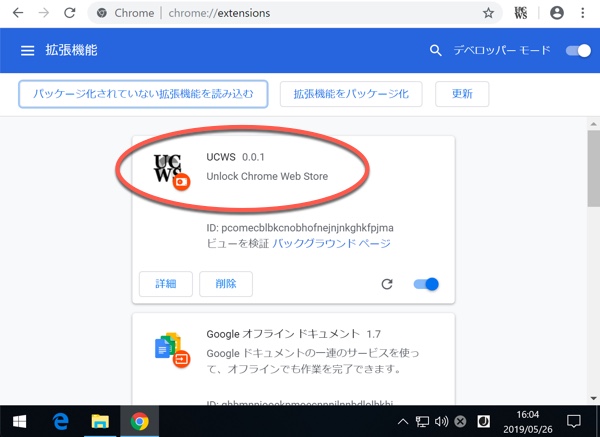Search extensions with the magnifier icon
Screen dimensions: 600x437
(x=435, y=51)
